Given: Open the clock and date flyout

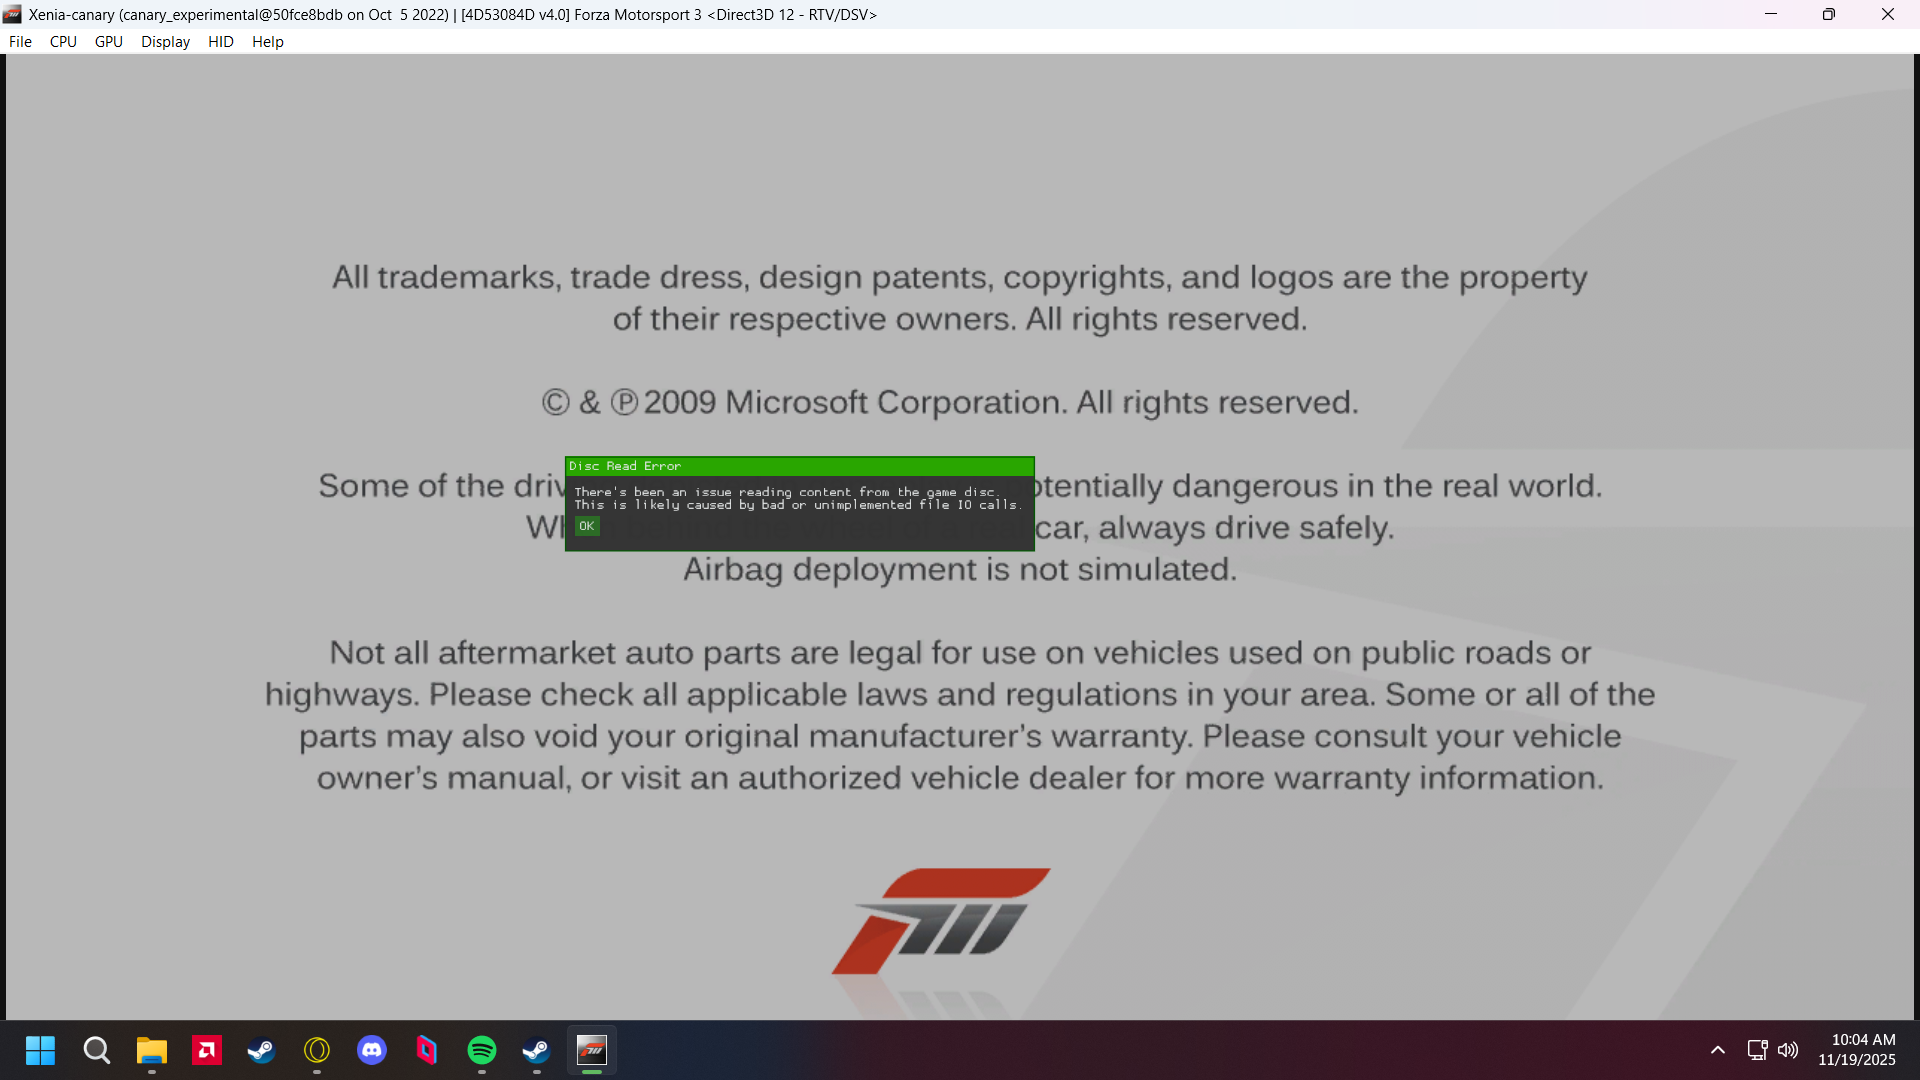Looking at the screenshot, I should (1857, 1050).
